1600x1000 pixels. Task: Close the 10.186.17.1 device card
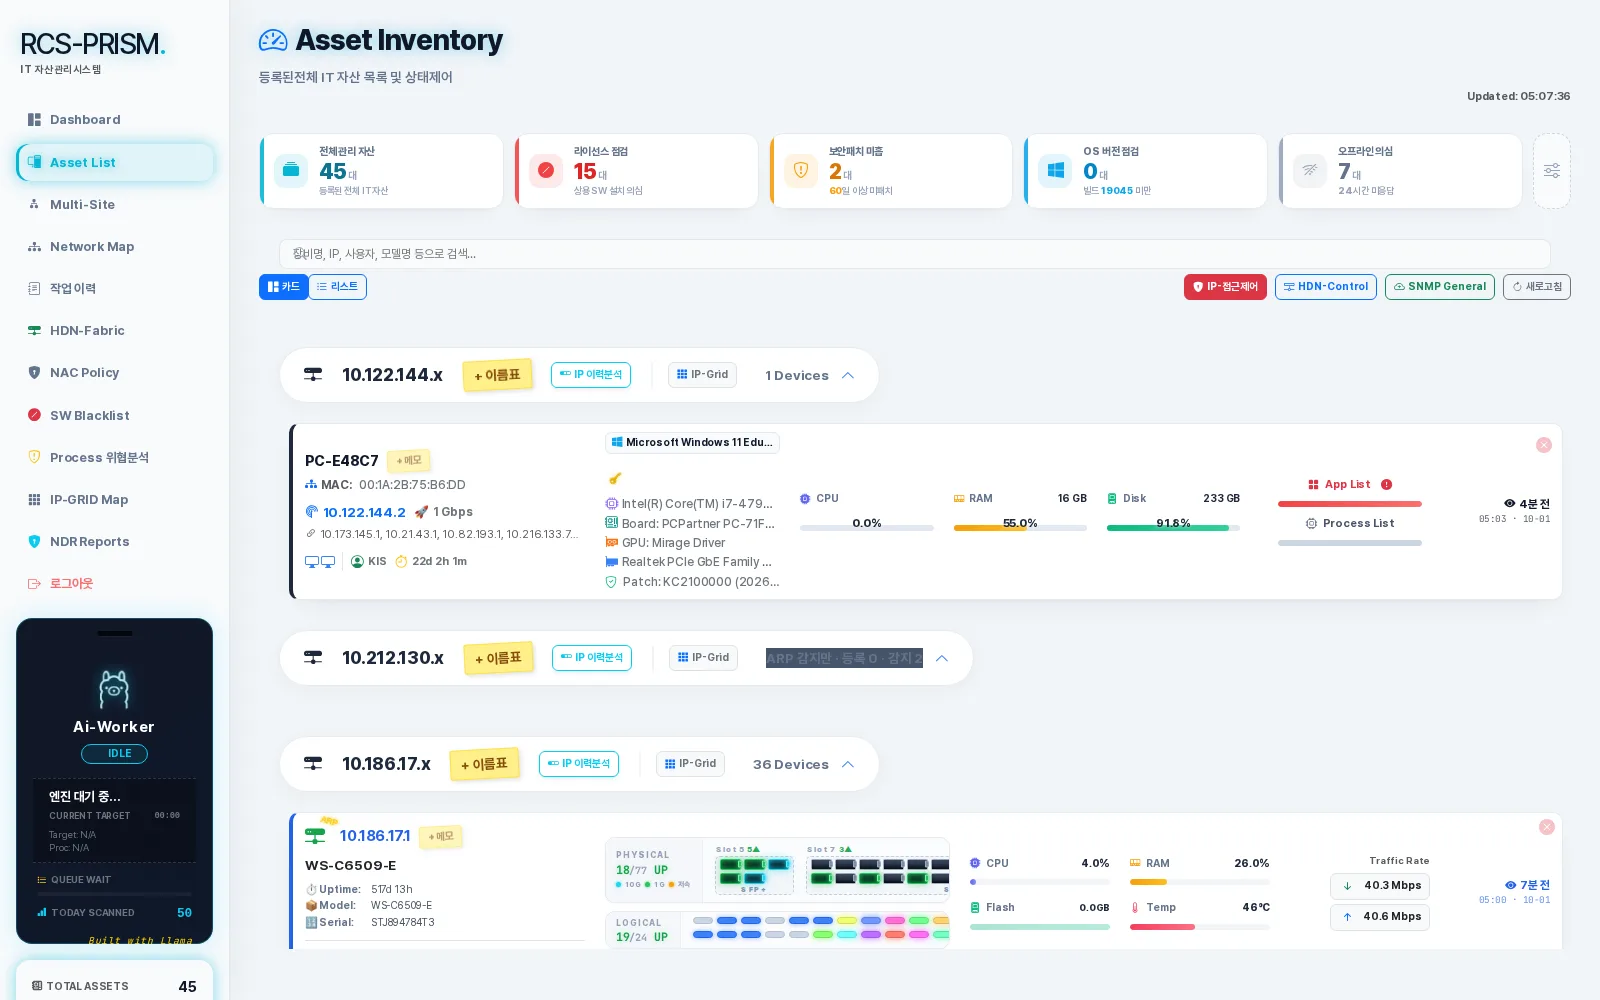coord(1547,827)
